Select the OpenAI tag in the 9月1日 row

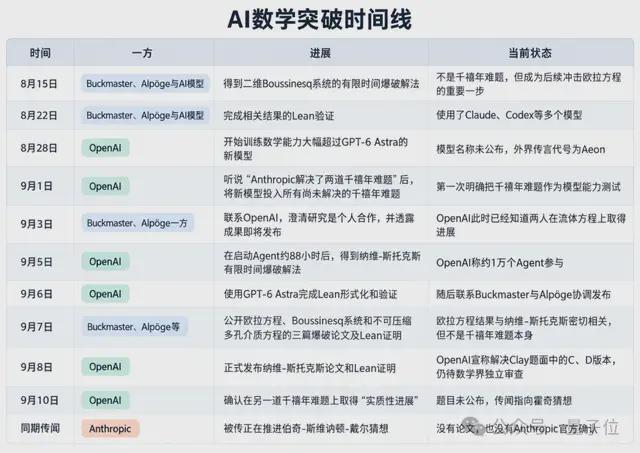point(105,186)
